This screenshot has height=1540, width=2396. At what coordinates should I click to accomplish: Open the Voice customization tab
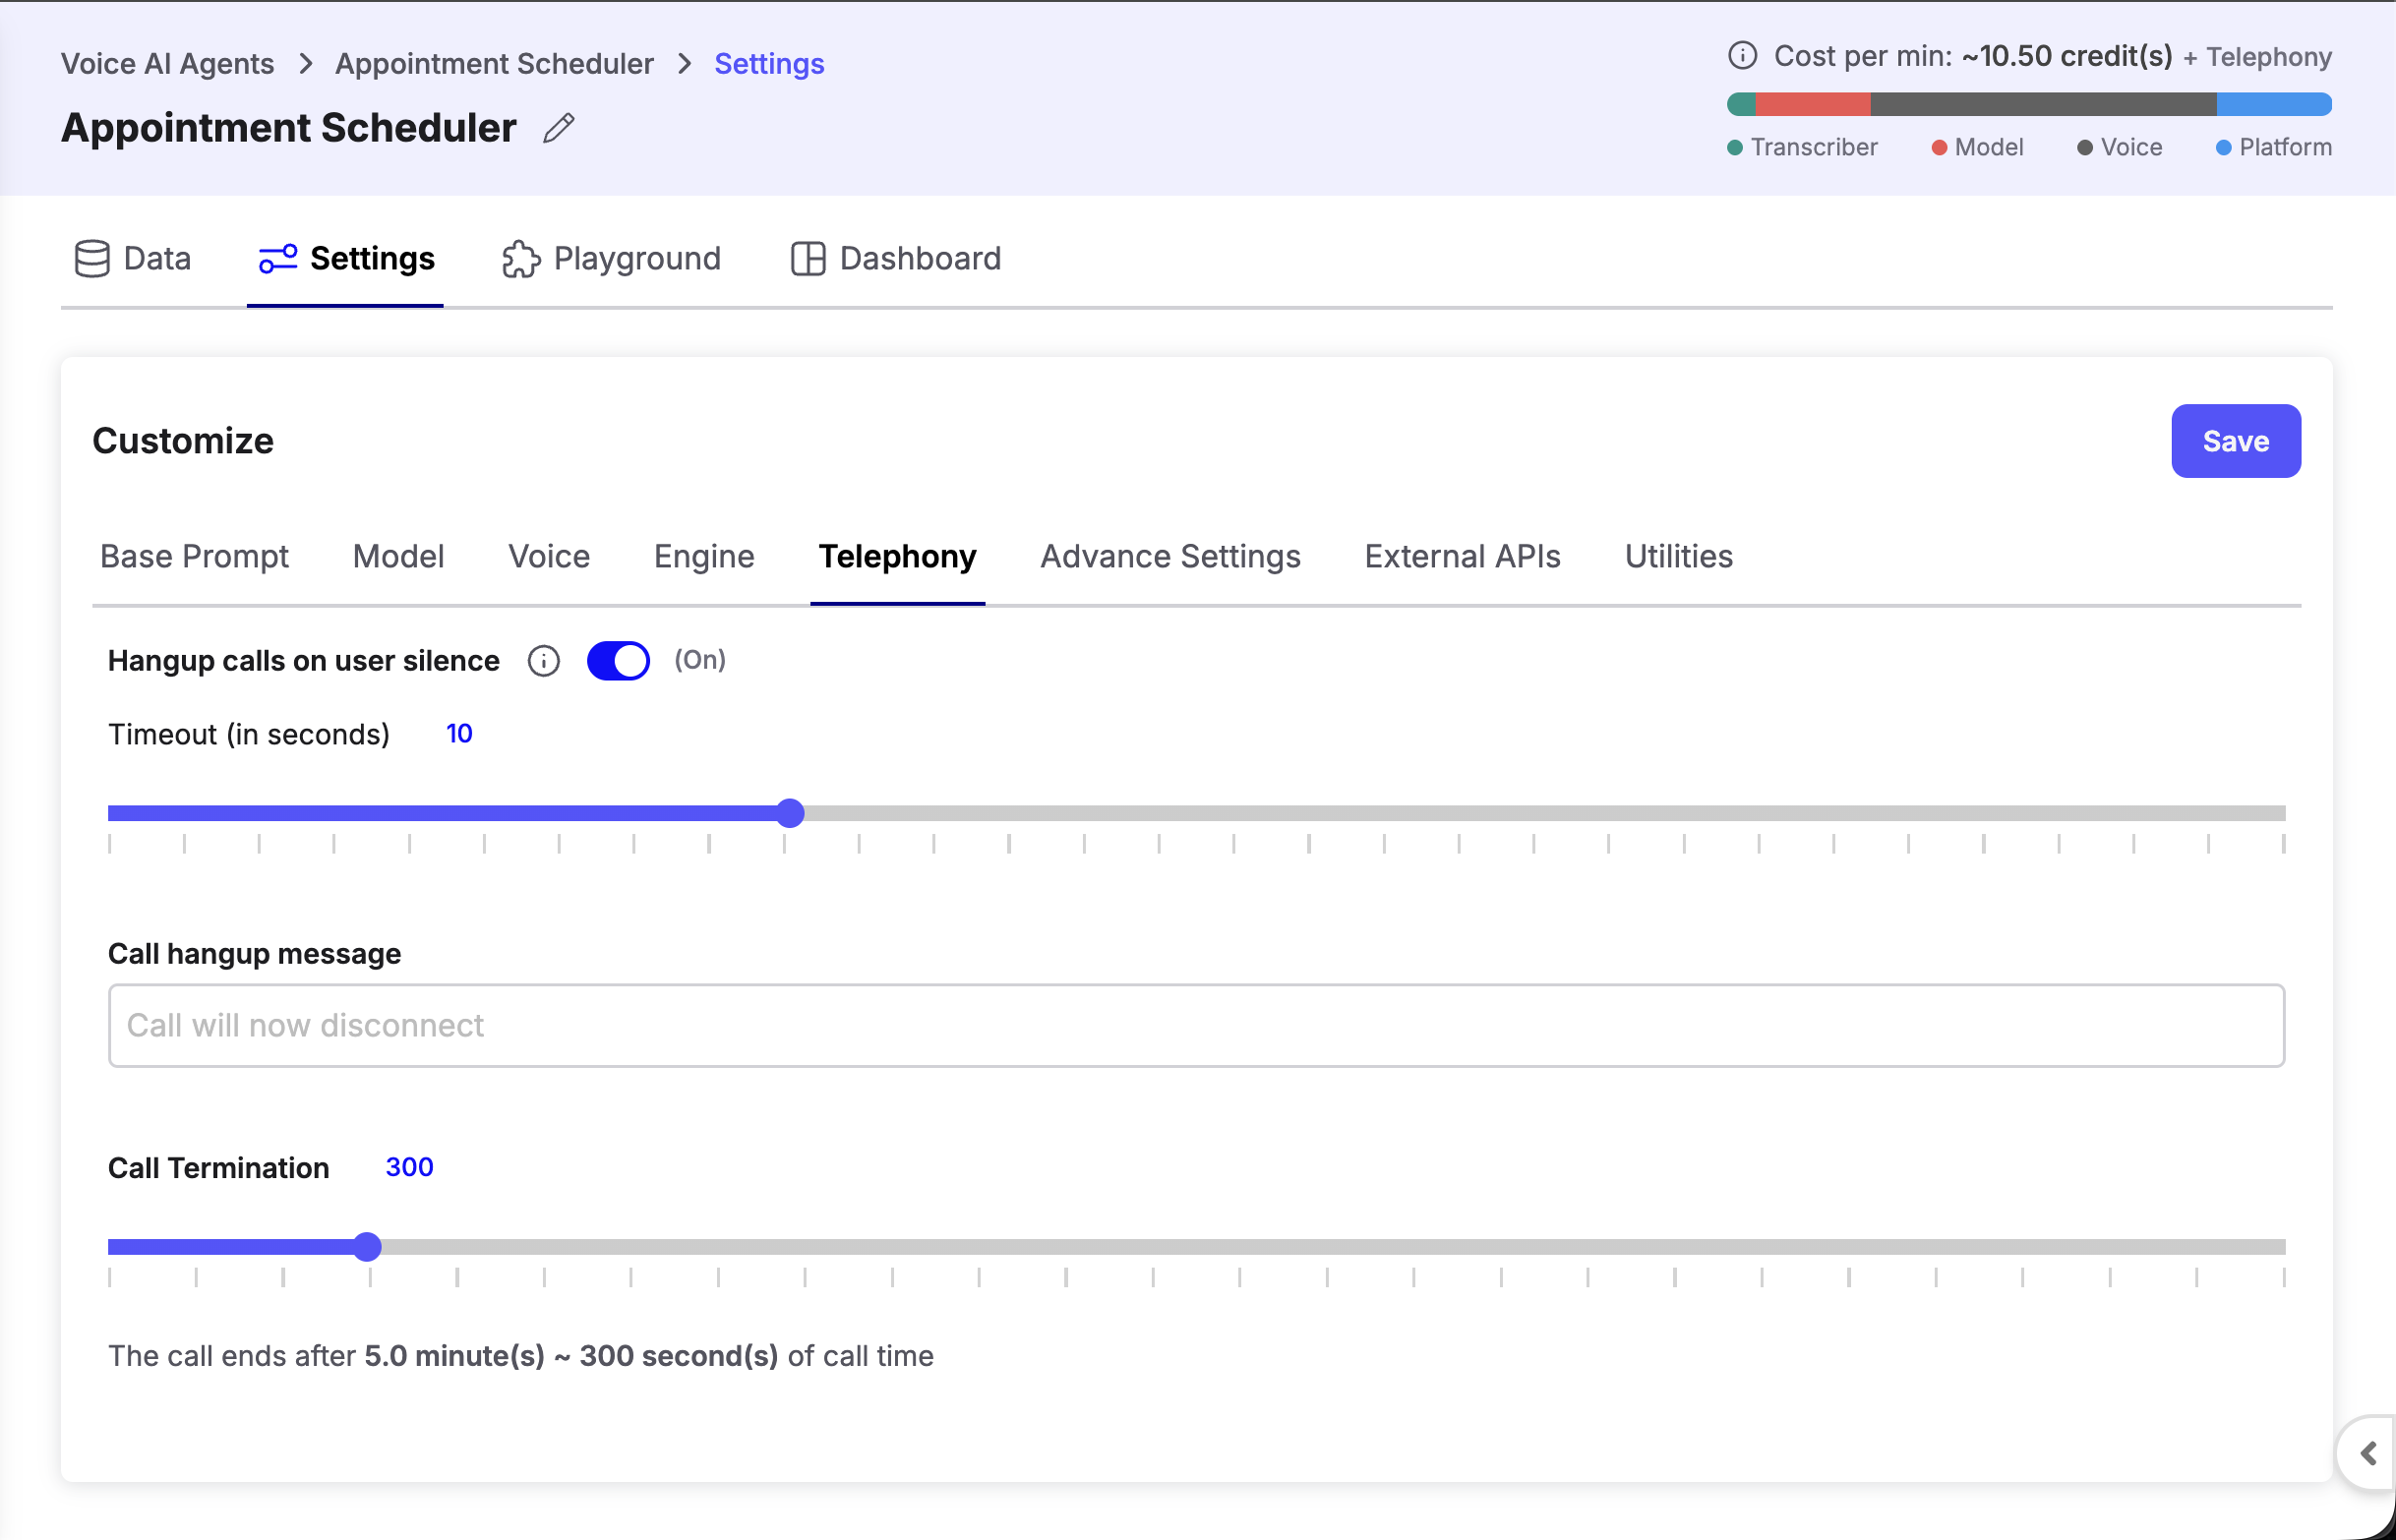[x=548, y=556]
